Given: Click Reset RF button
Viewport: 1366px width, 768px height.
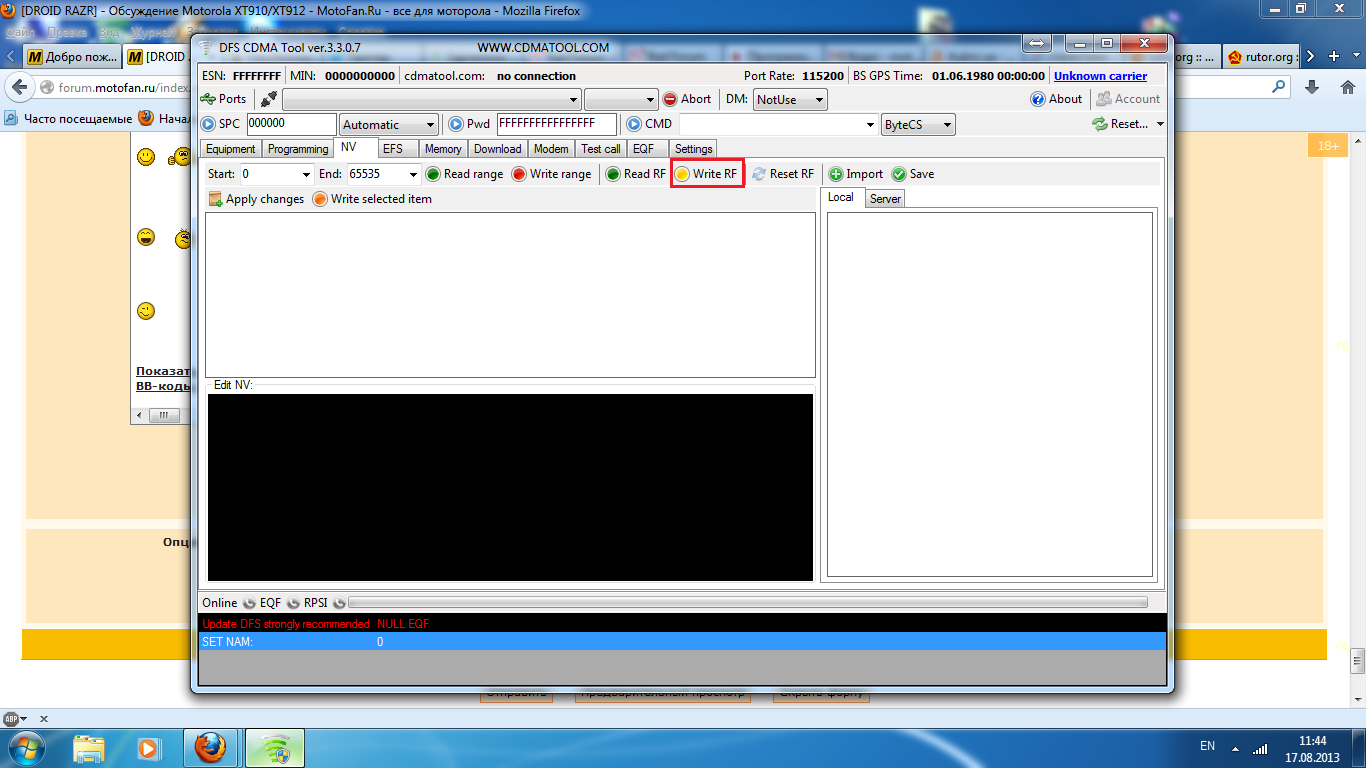Looking at the screenshot, I should click(x=783, y=174).
